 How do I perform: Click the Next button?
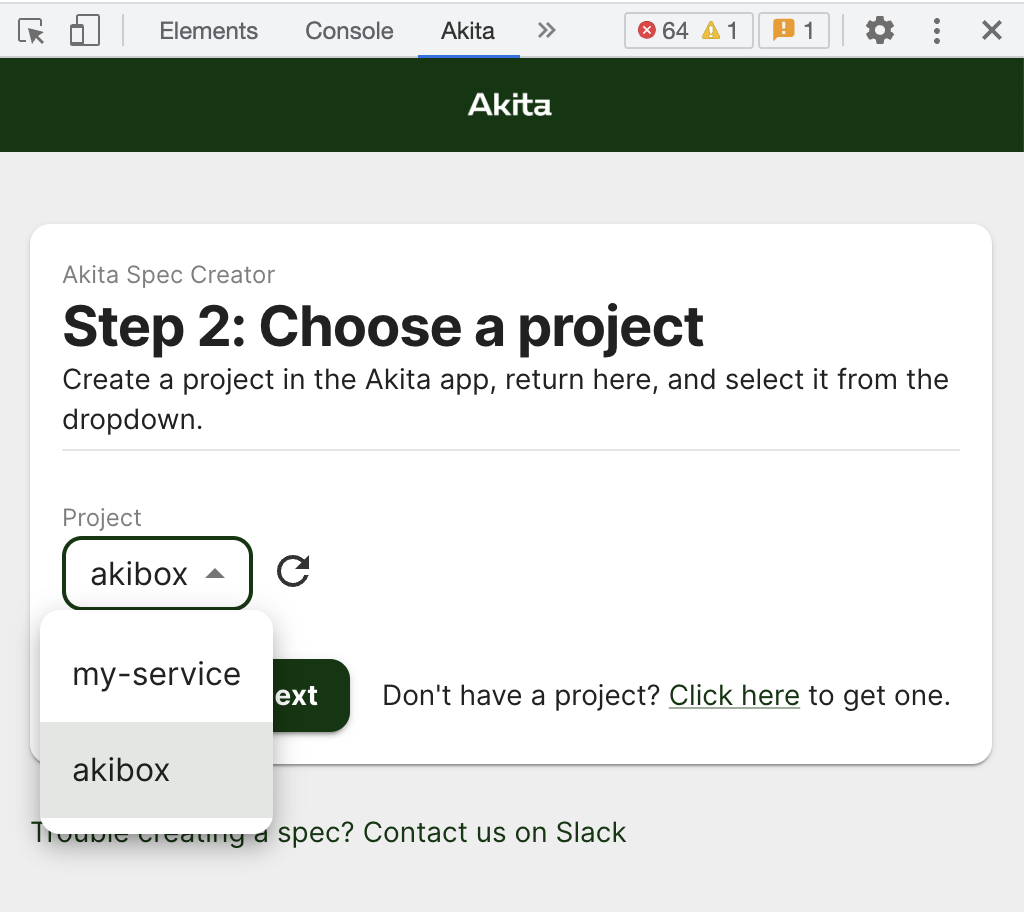click(311, 696)
